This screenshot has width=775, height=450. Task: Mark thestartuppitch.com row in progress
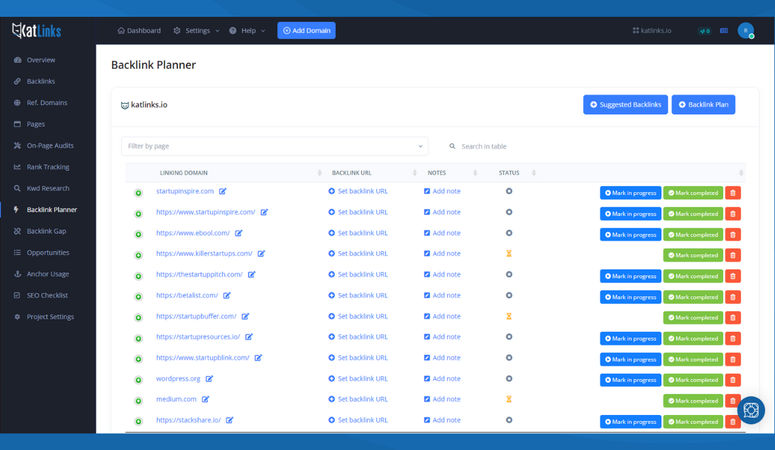point(630,276)
